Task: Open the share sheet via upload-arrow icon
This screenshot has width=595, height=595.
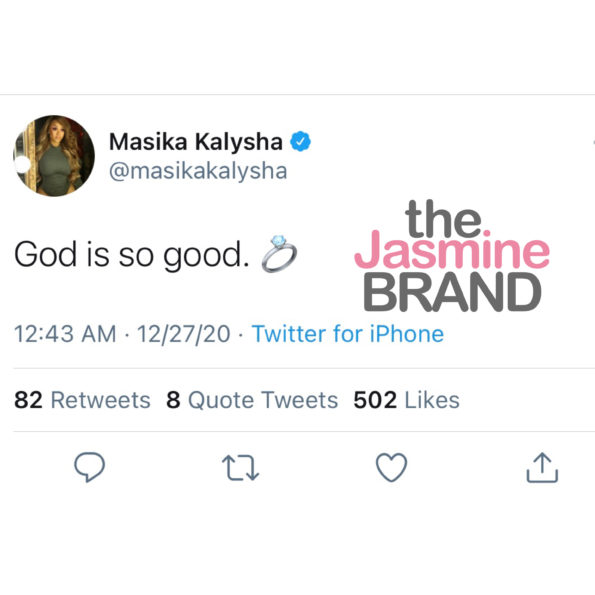Action: tap(542, 467)
